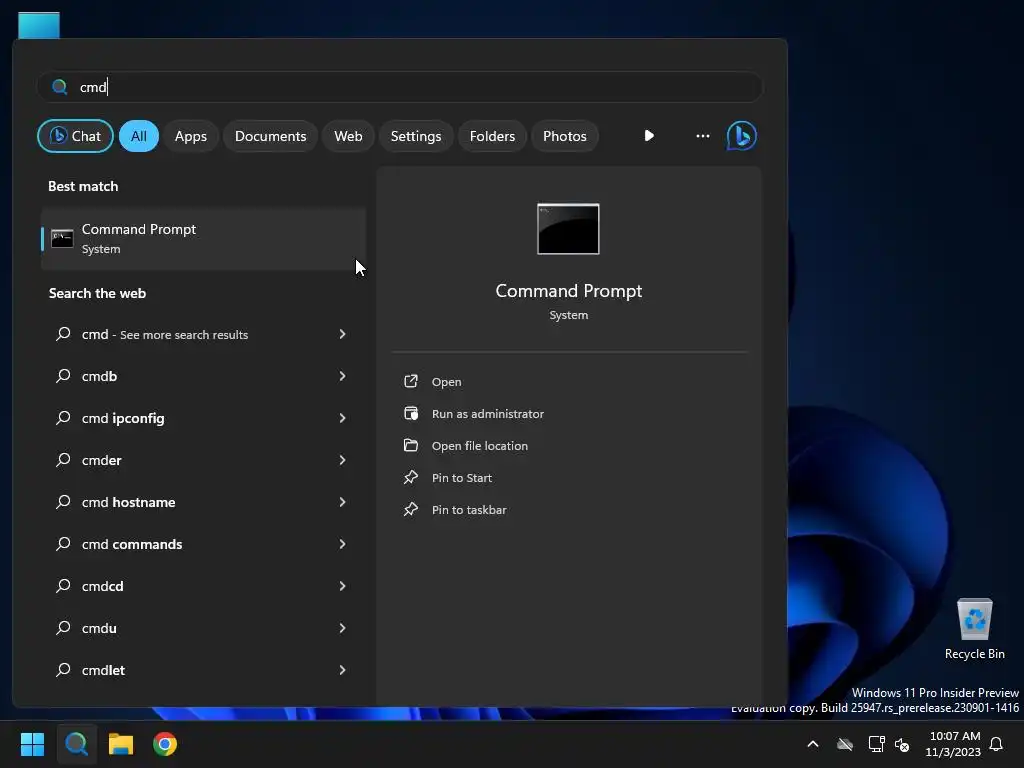The width and height of the screenshot is (1024, 768).
Task: Choose Open file location
Action: [569, 445]
